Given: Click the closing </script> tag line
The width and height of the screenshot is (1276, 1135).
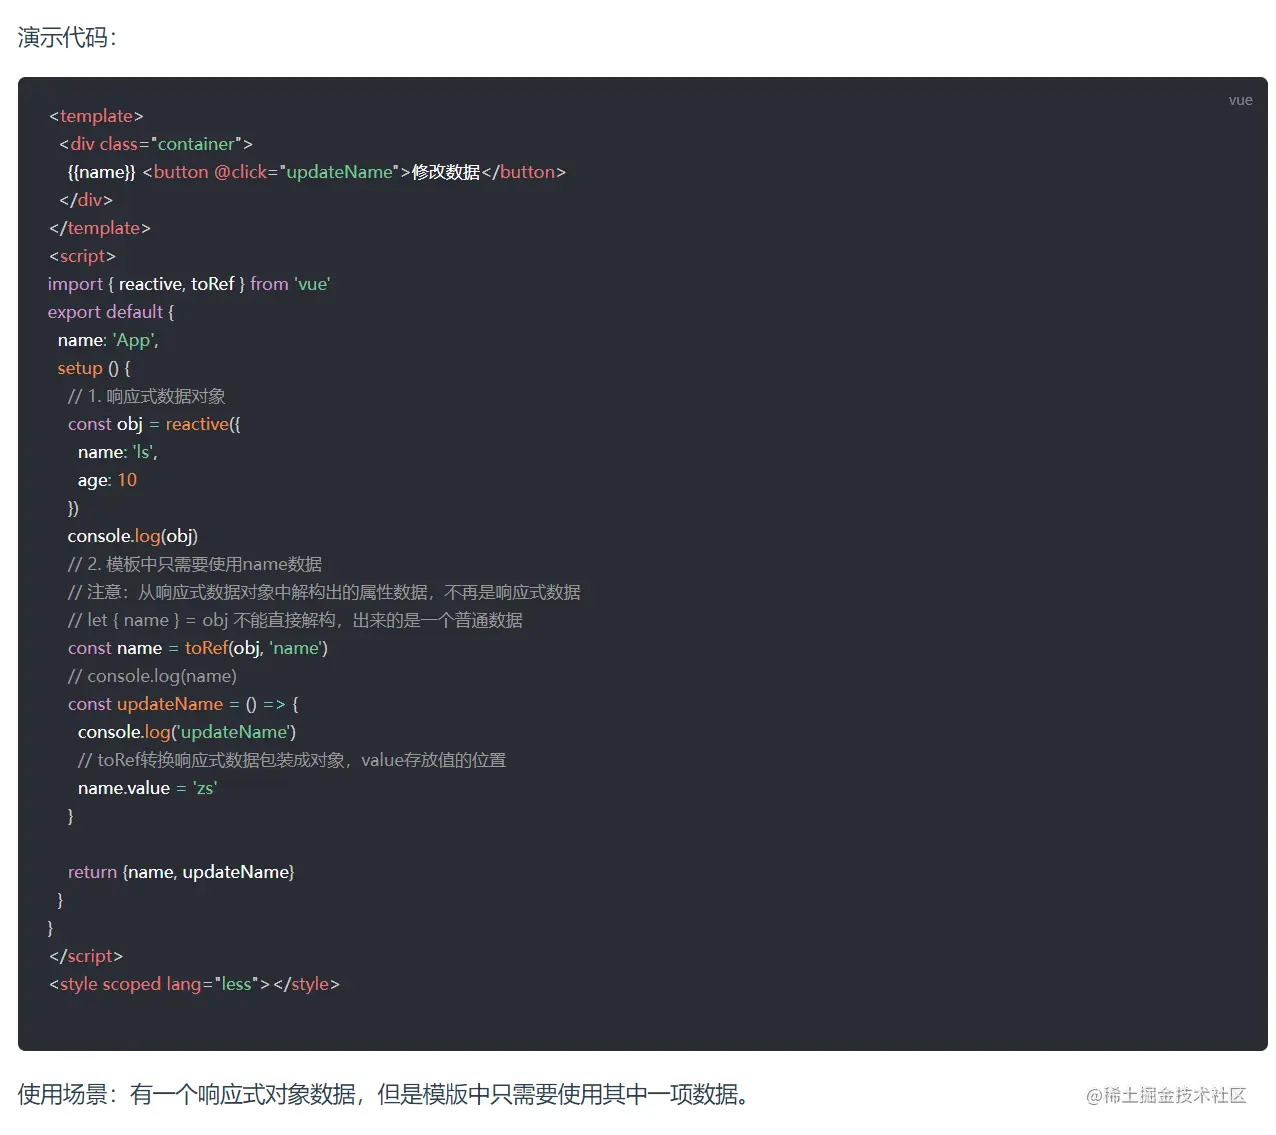Looking at the screenshot, I should (x=85, y=956).
